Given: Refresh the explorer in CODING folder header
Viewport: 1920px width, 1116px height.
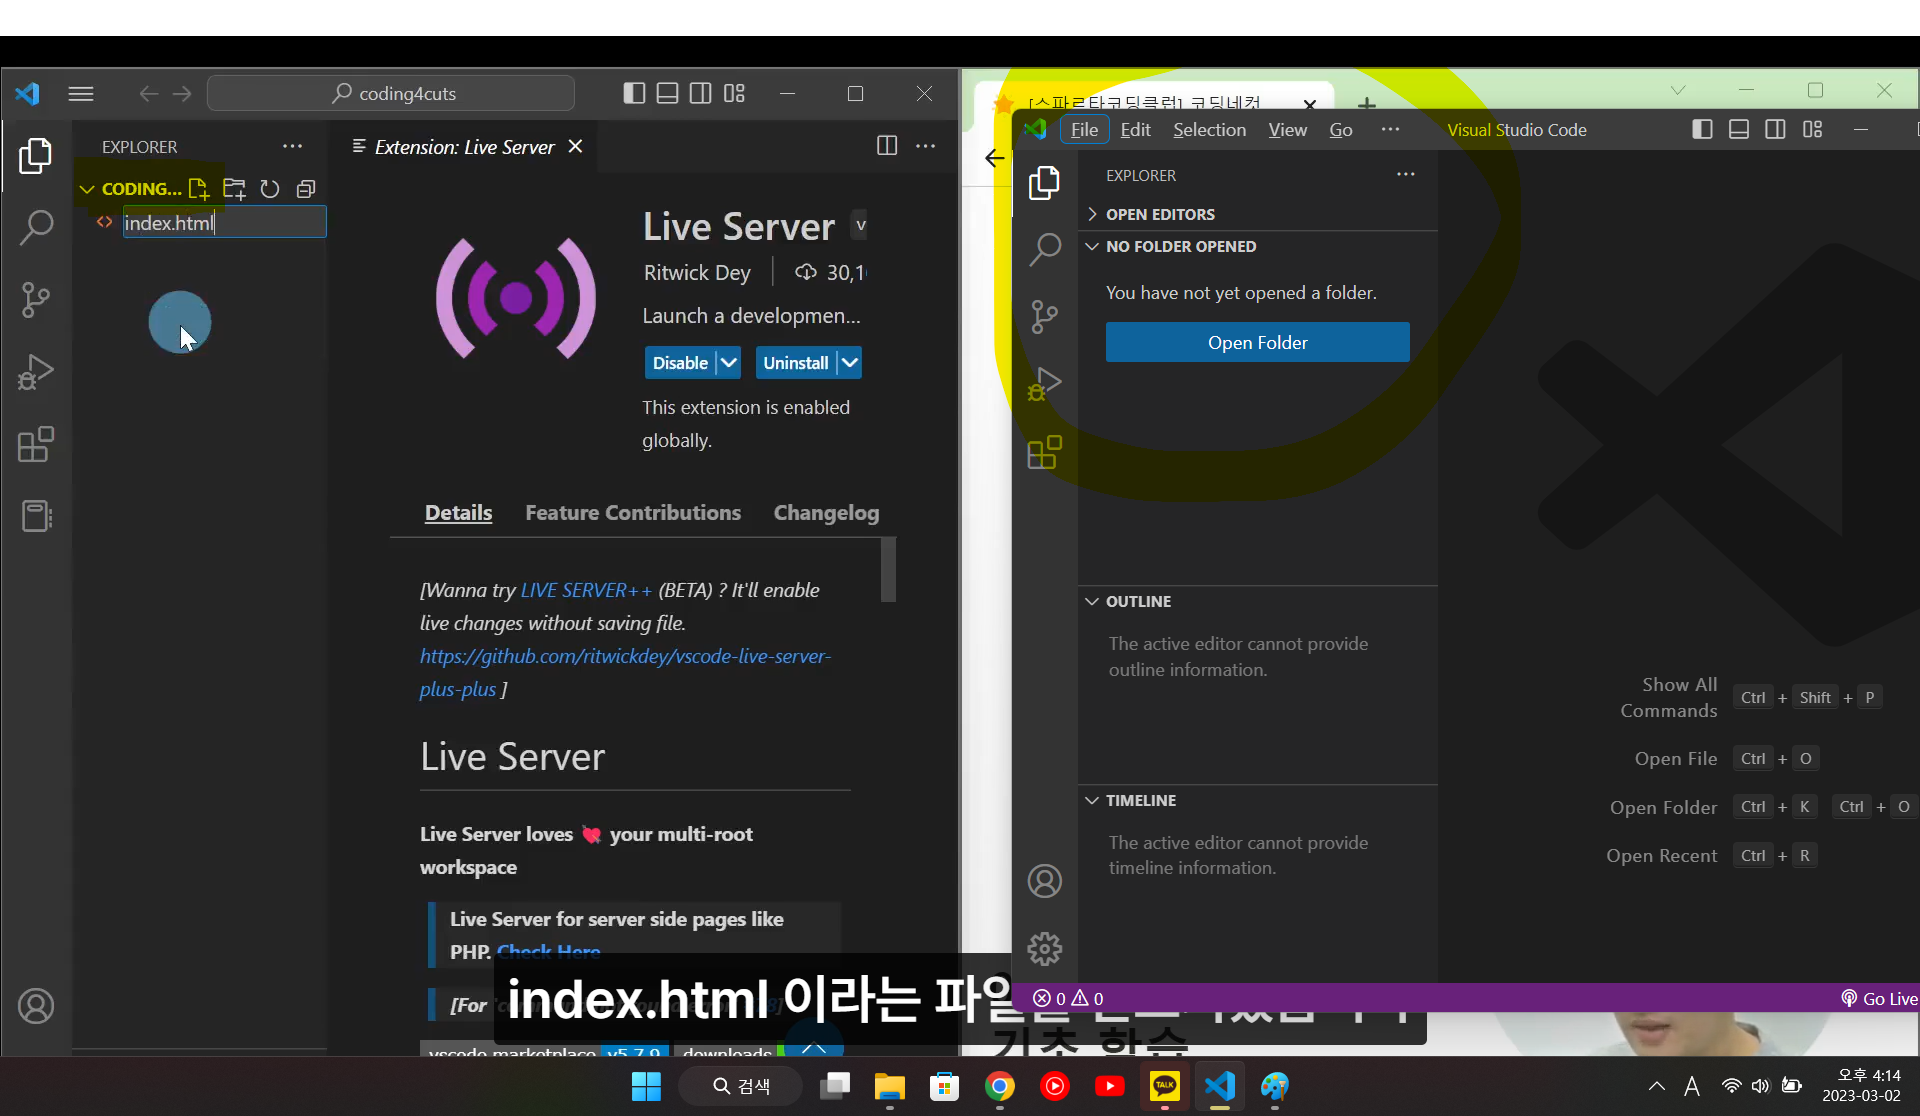Looking at the screenshot, I should pyautogui.click(x=270, y=189).
